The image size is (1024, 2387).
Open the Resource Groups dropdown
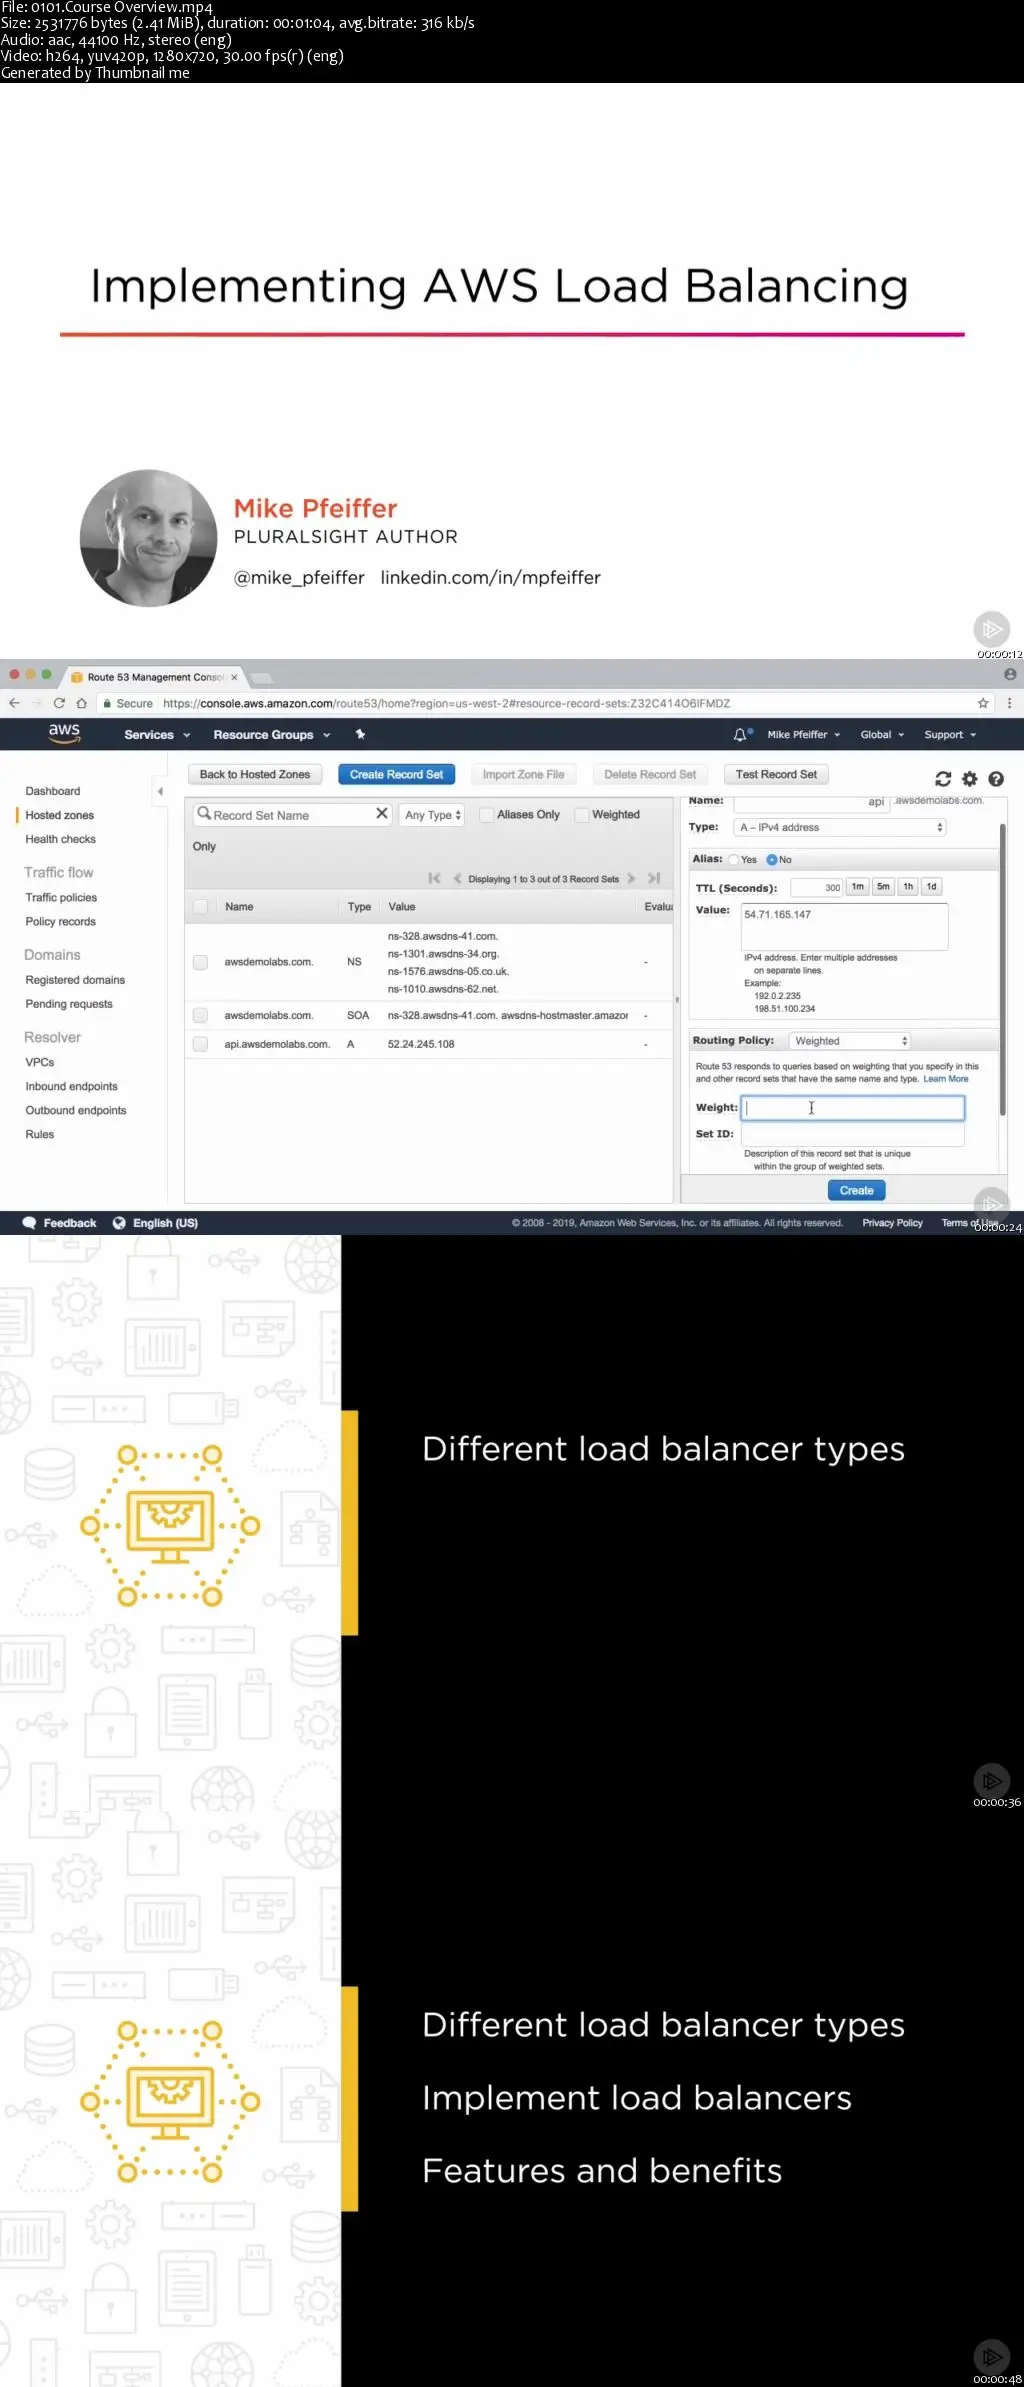272,734
